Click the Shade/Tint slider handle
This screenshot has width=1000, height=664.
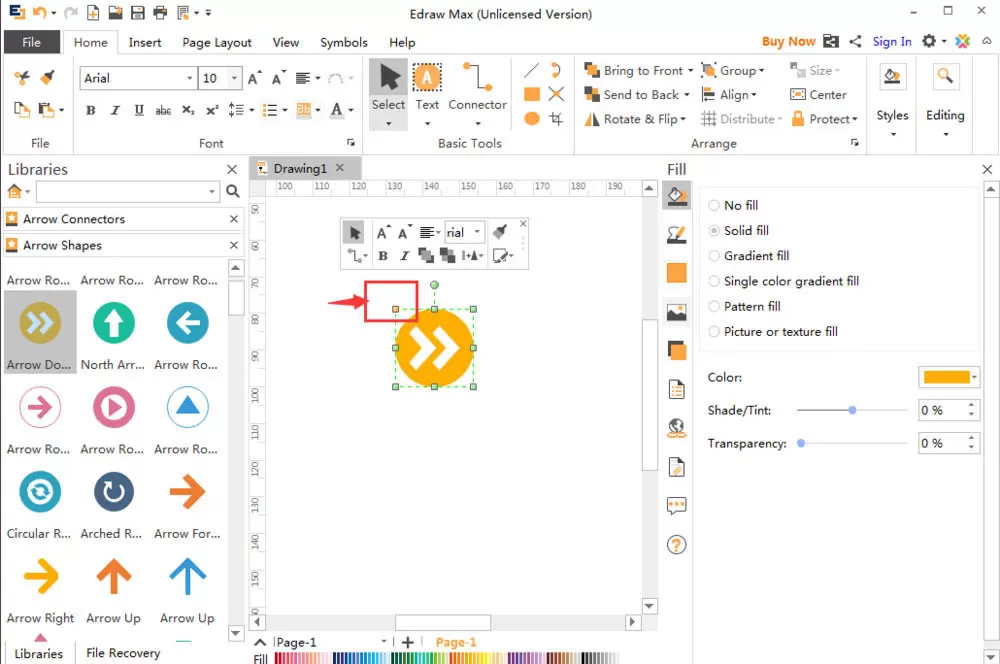pyautogui.click(x=852, y=410)
